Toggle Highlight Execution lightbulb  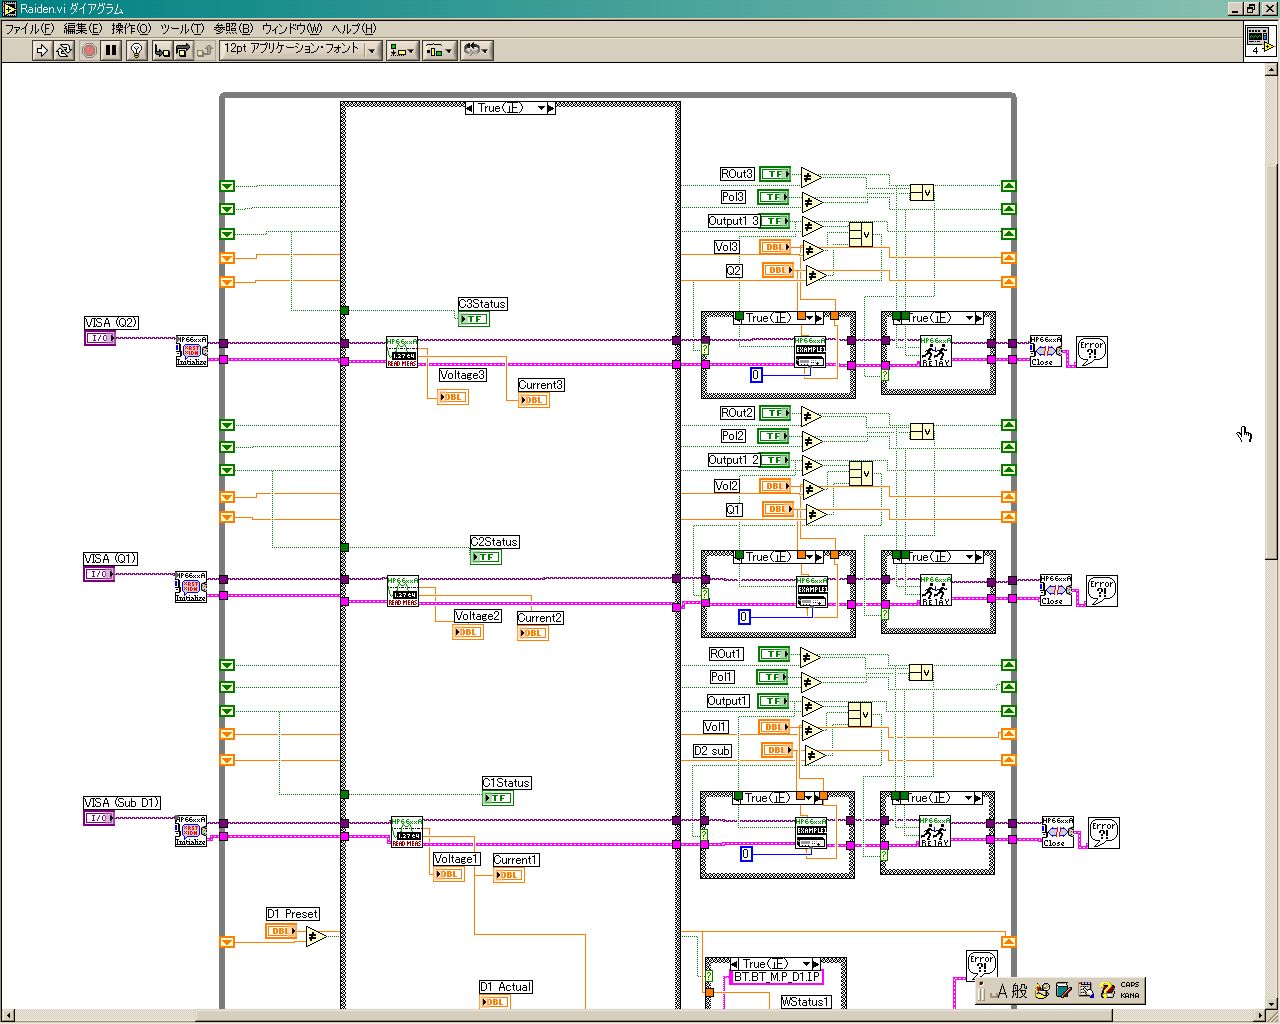pyautogui.click(x=137, y=50)
